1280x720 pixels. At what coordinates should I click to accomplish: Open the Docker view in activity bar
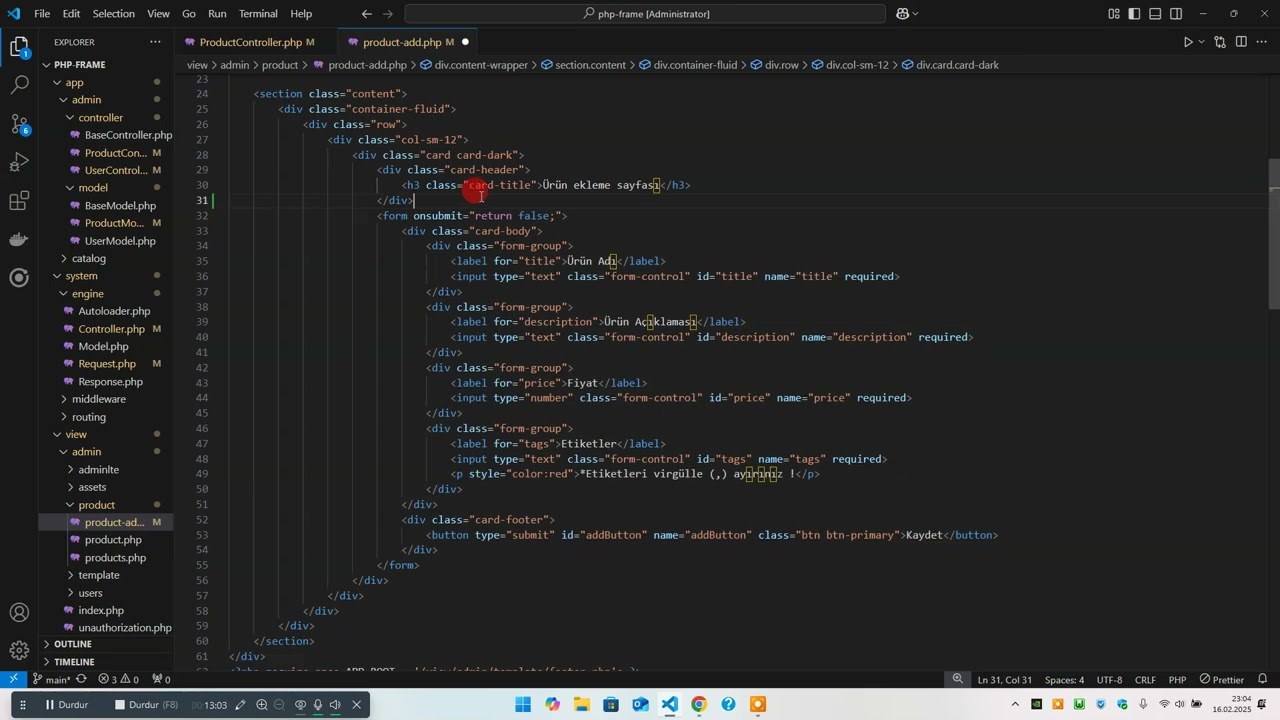19,239
